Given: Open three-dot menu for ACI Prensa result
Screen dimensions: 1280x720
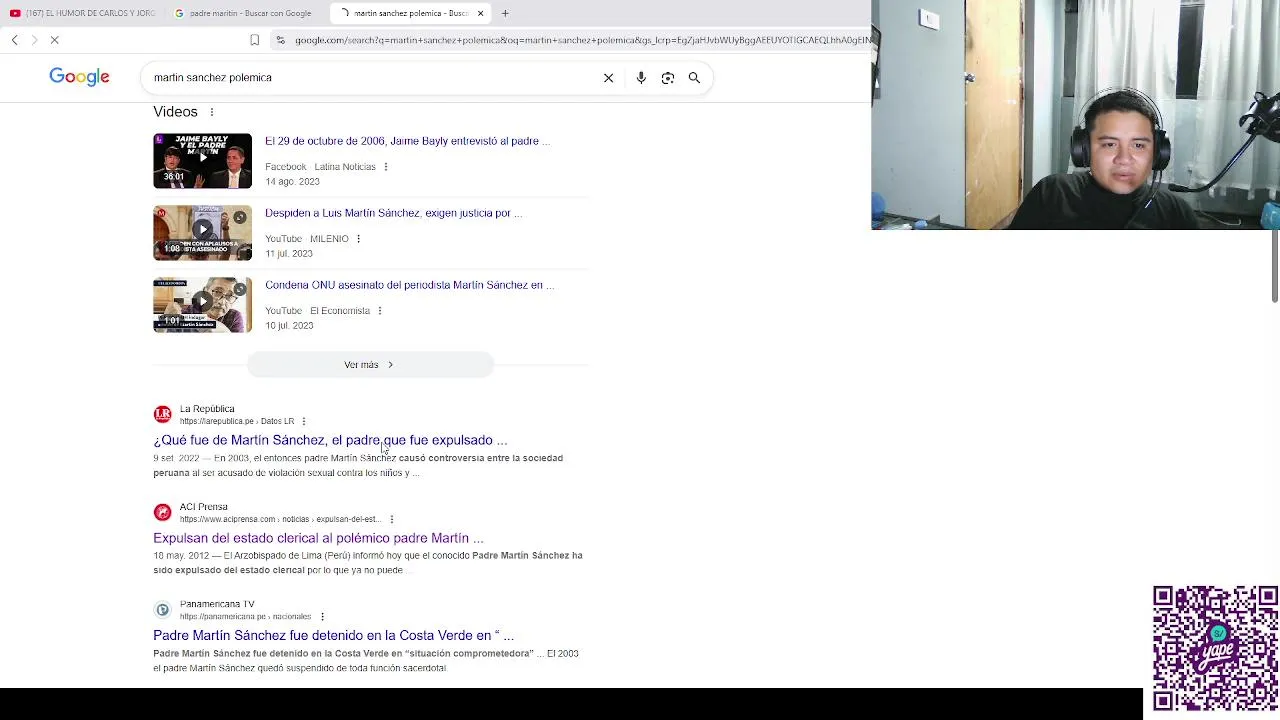Looking at the screenshot, I should point(392,520).
